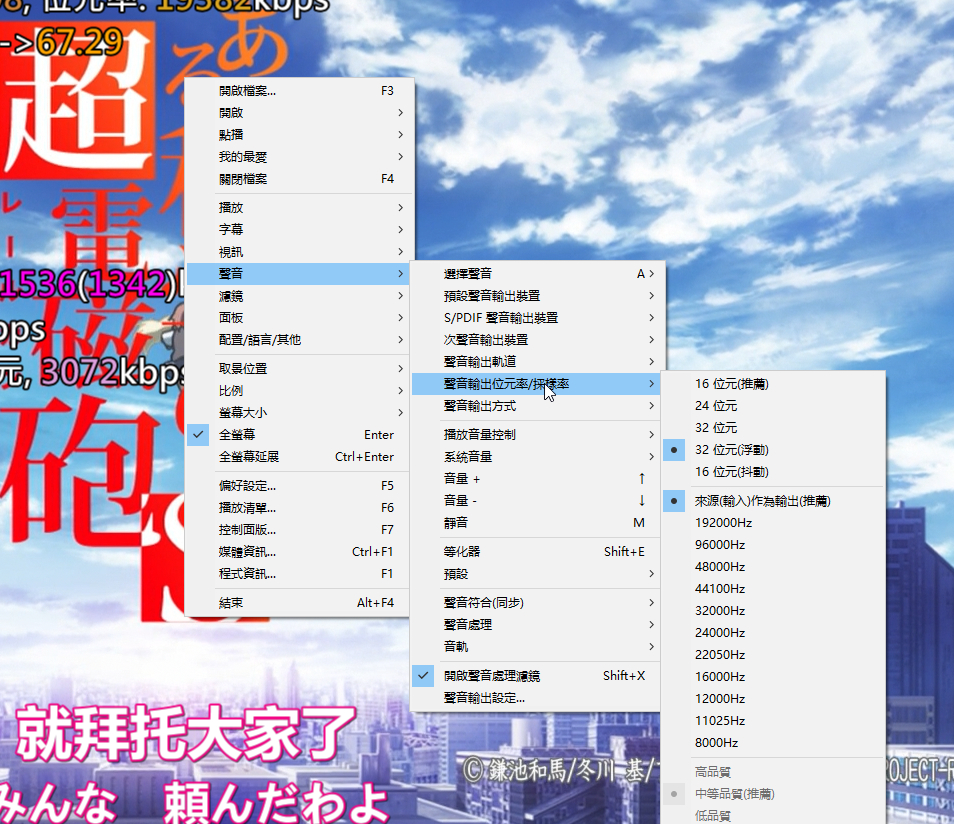Open 媒體資訊... entry
Screen dimensions: 954x824
(x=299, y=551)
